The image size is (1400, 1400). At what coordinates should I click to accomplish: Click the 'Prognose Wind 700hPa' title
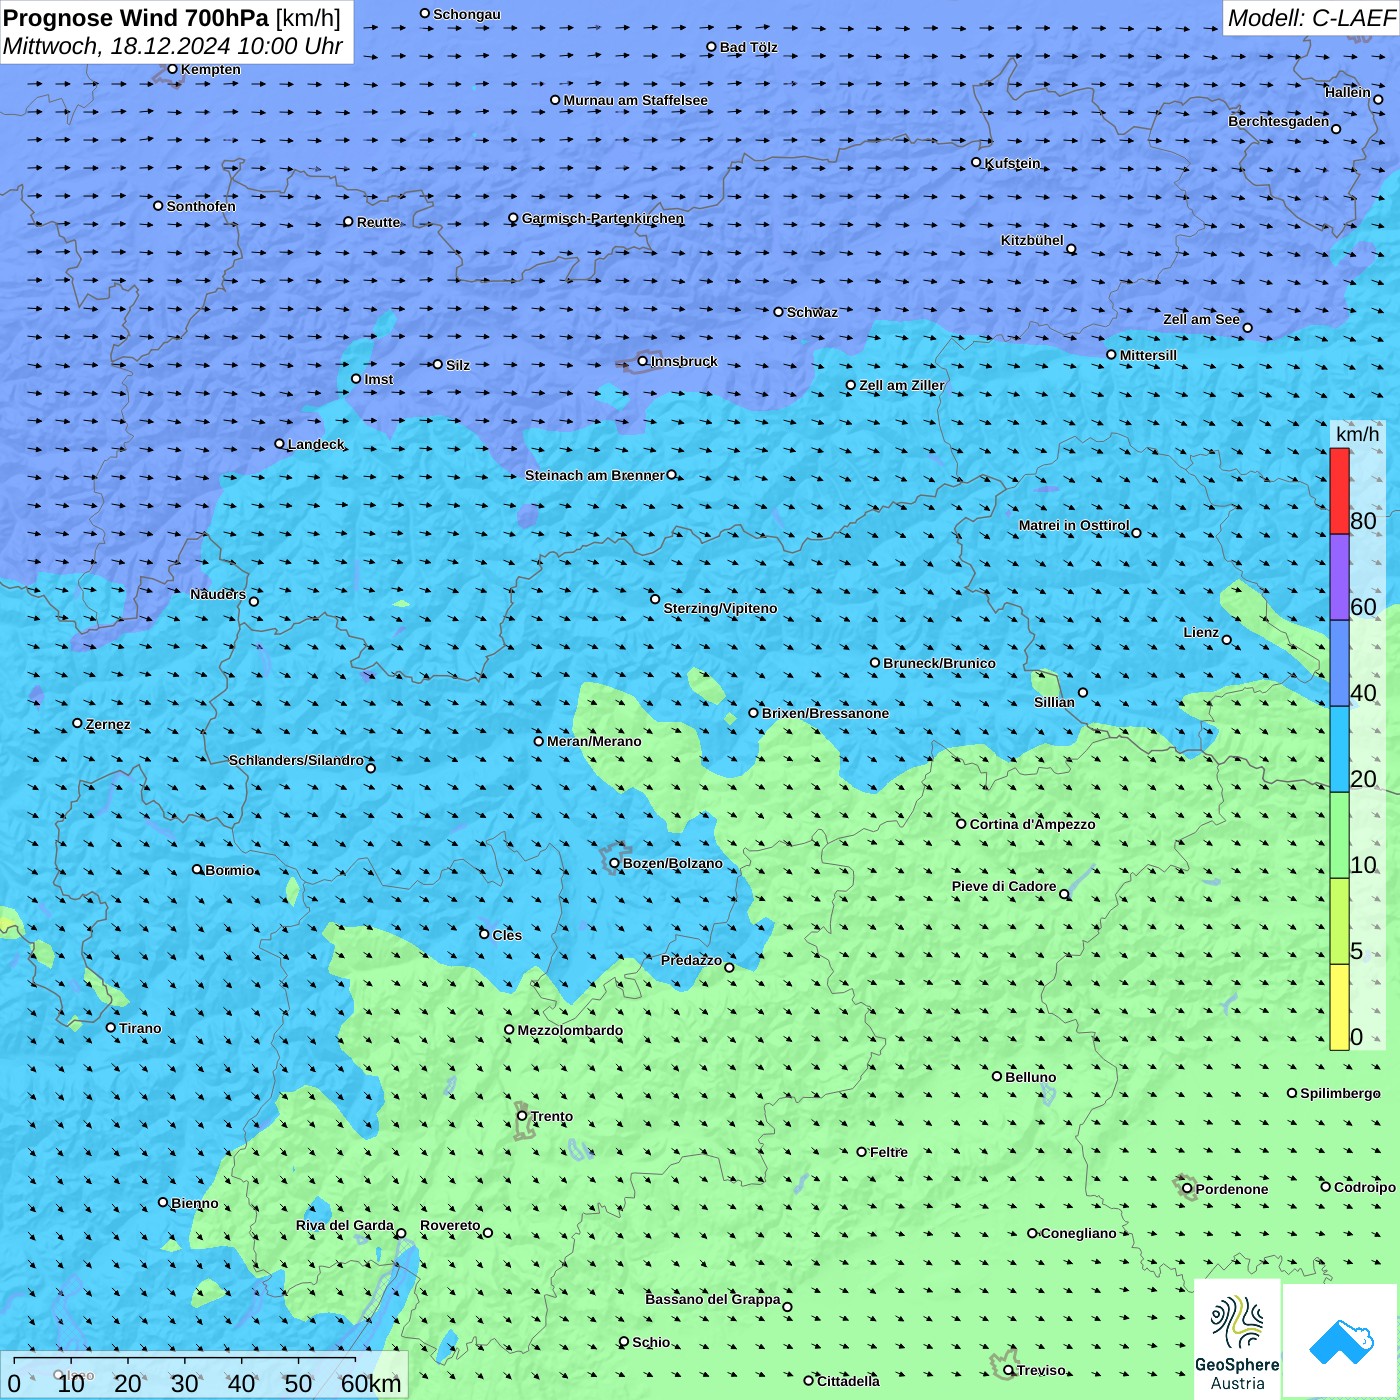coord(137,18)
